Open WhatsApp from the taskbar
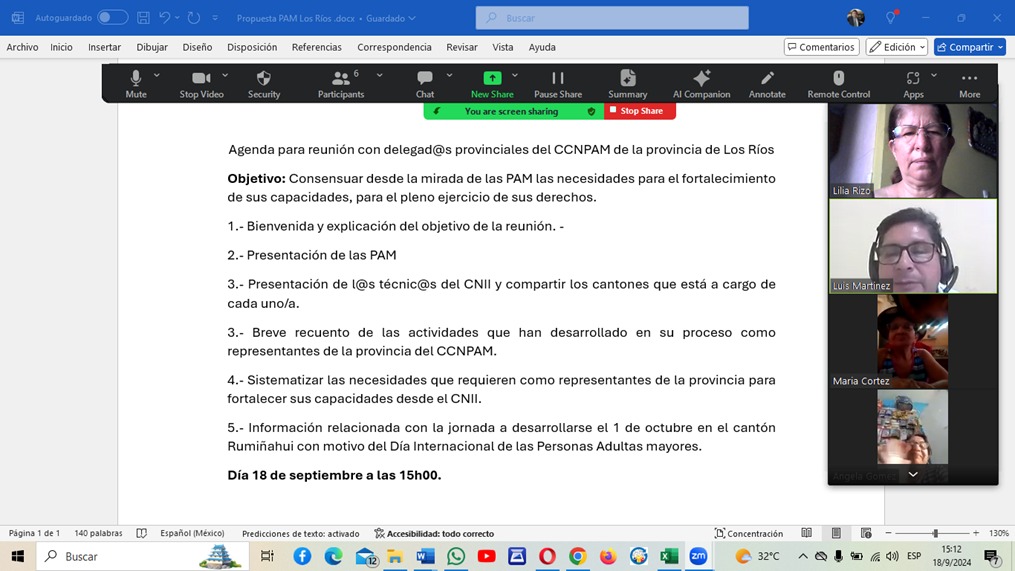This screenshot has height=571, width=1015. (x=456, y=556)
